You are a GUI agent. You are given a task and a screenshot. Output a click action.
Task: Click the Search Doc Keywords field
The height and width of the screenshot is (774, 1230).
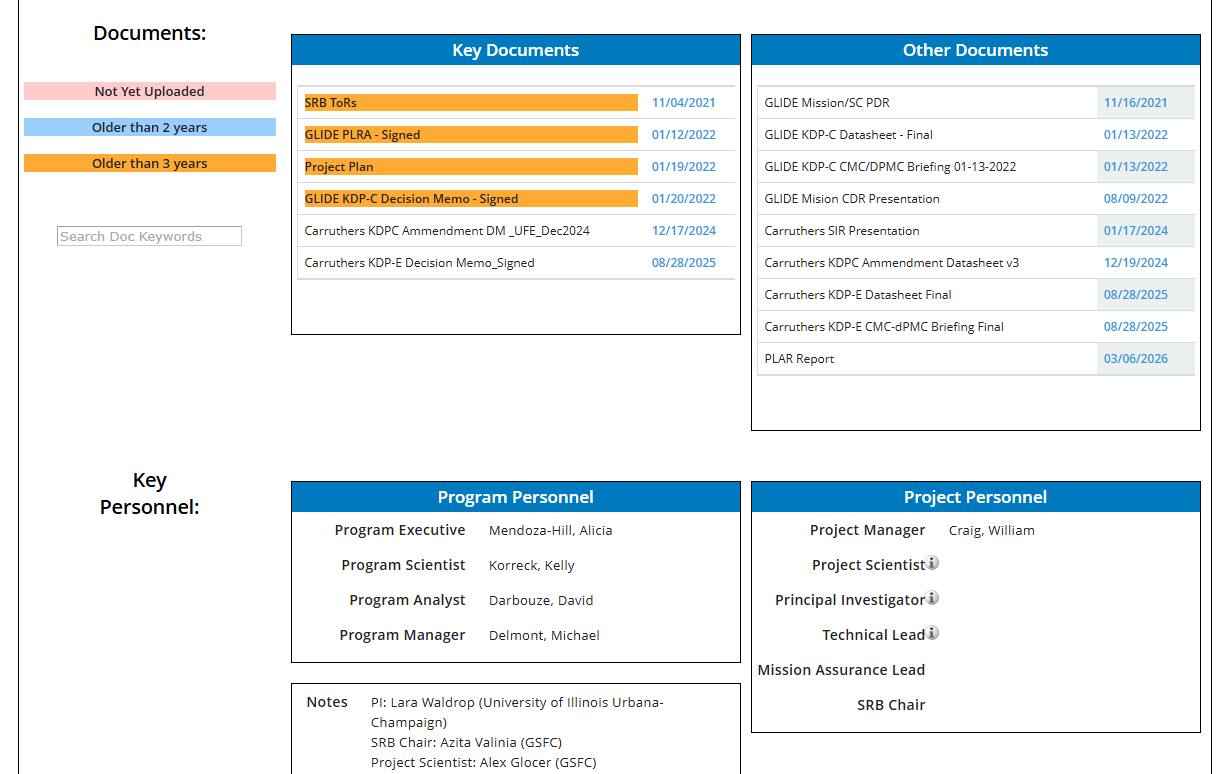(x=149, y=236)
